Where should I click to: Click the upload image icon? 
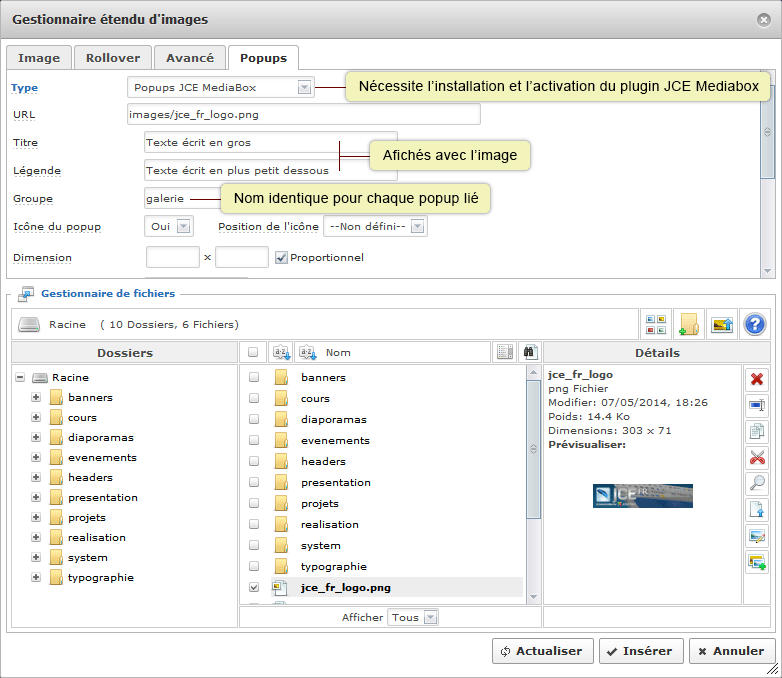[x=721, y=324]
